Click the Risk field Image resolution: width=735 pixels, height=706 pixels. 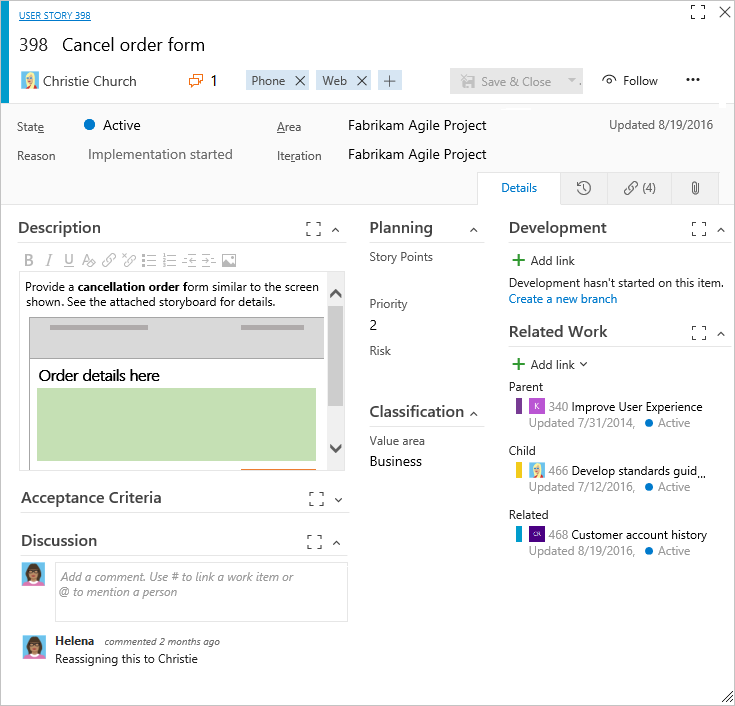(x=427, y=370)
